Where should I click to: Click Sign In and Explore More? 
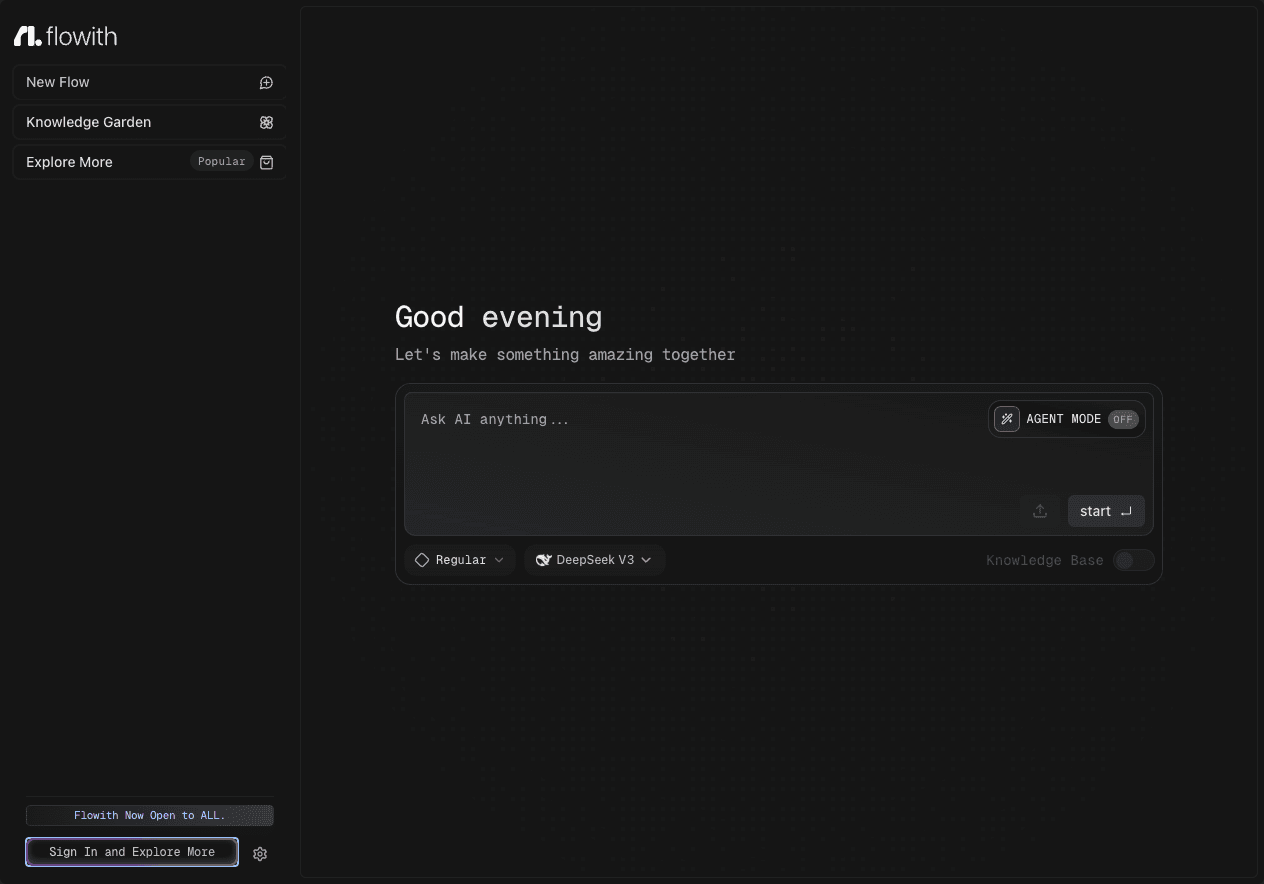(x=131, y=852)
